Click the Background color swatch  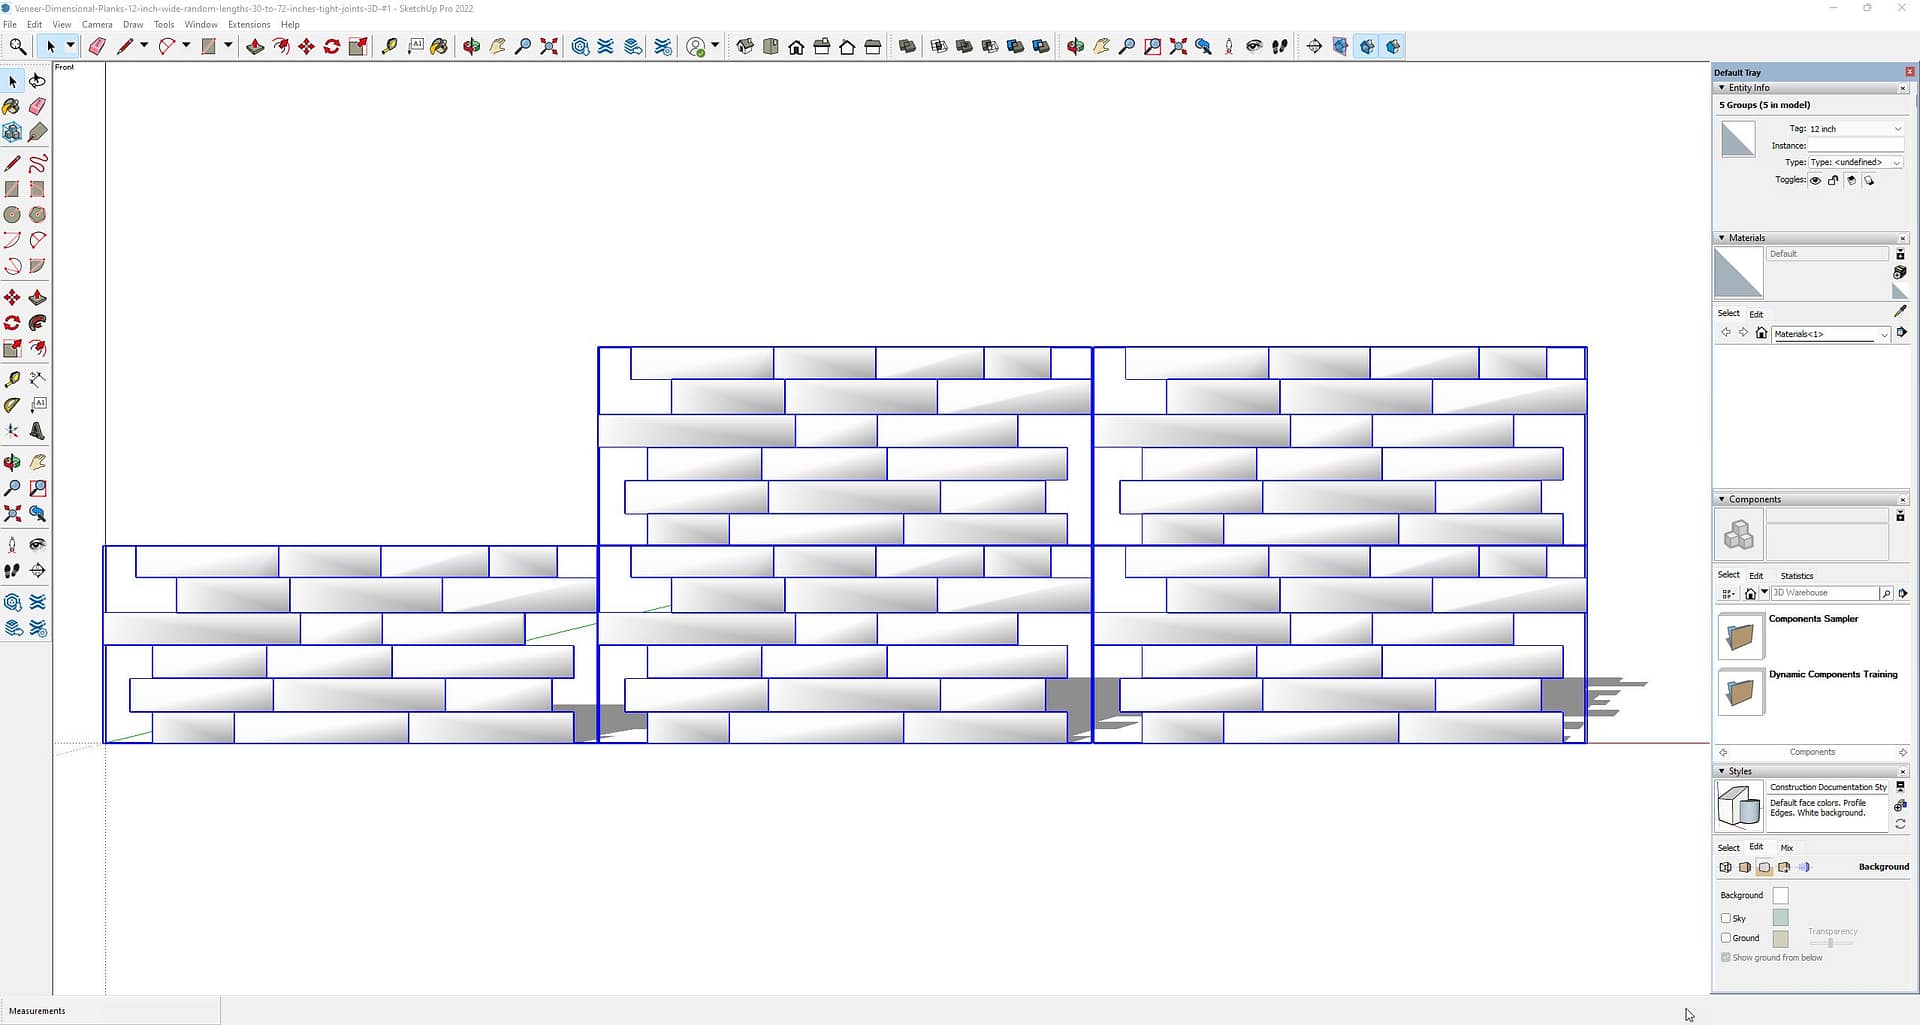pos(1780,896)
